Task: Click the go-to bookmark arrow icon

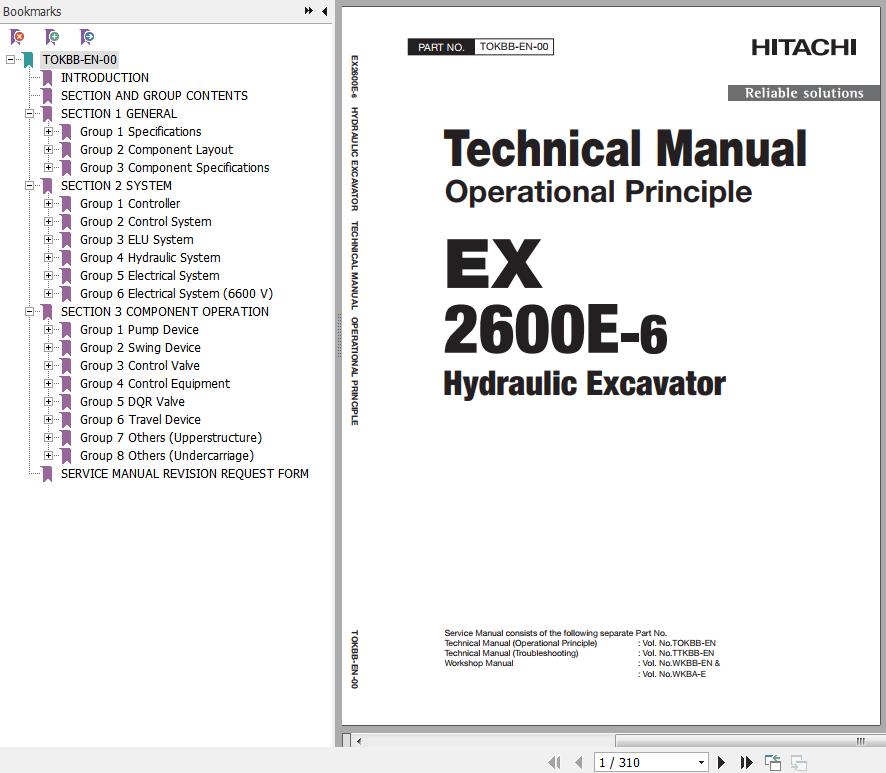Action: coord(87,37)
